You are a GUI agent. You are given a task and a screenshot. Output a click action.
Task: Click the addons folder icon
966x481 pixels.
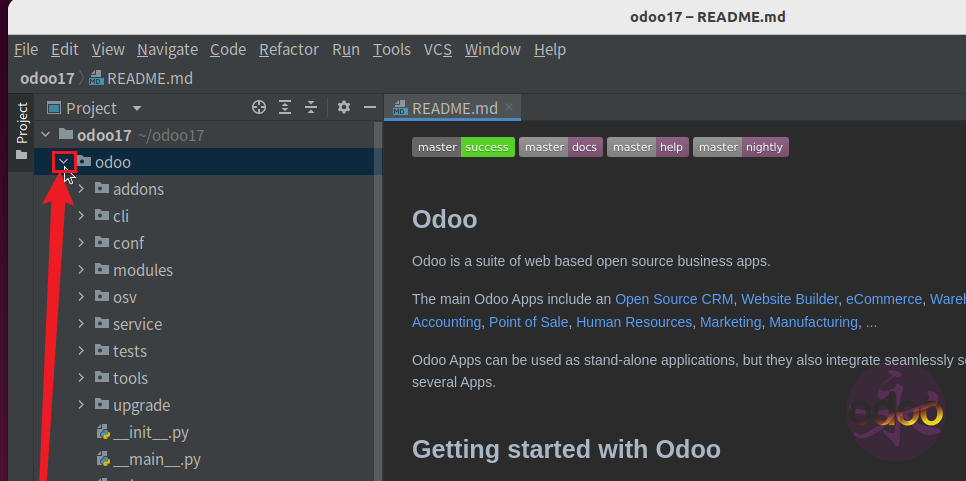[x=102, y=188]
